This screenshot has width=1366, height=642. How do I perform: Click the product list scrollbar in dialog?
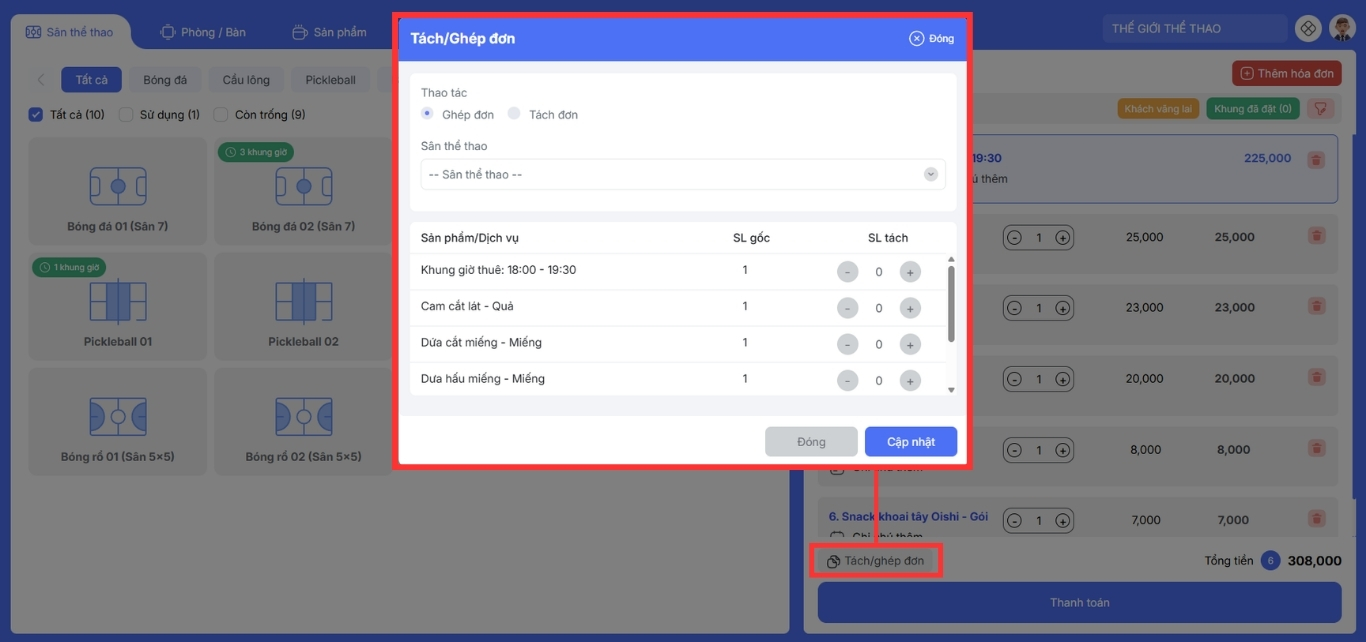tap(951, 305)
